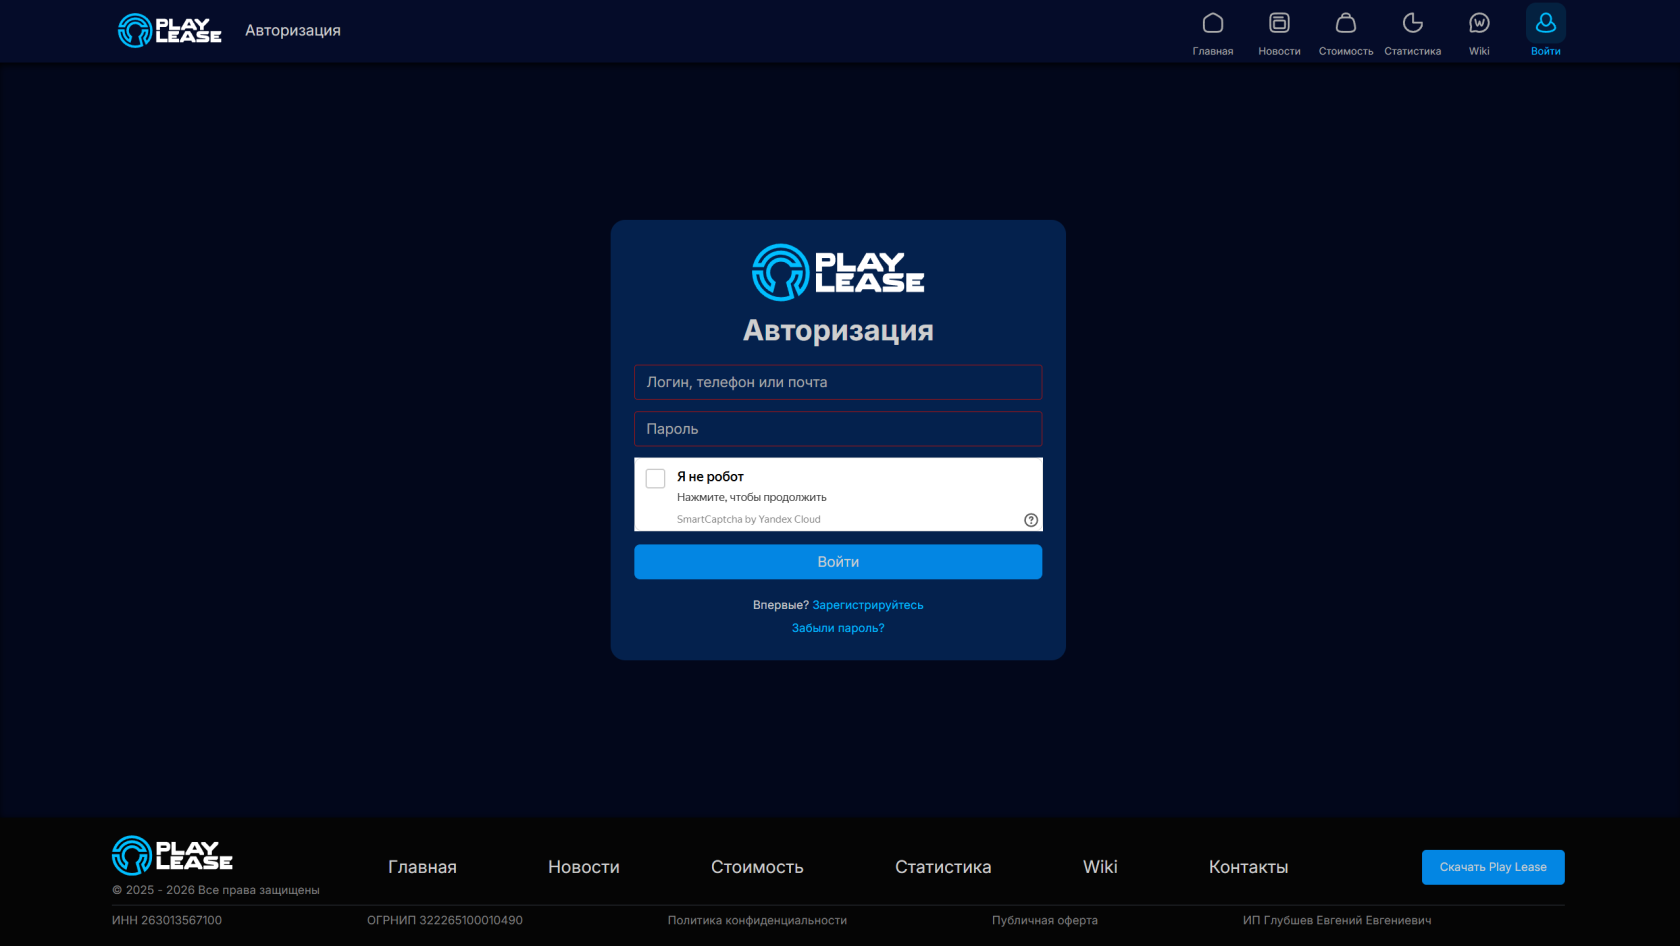Click the captcha help question mark icon

[x=1031, y=520]
